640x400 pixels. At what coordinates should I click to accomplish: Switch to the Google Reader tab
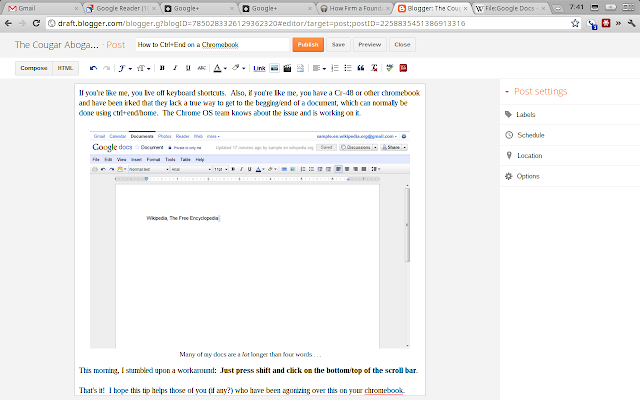121,8
